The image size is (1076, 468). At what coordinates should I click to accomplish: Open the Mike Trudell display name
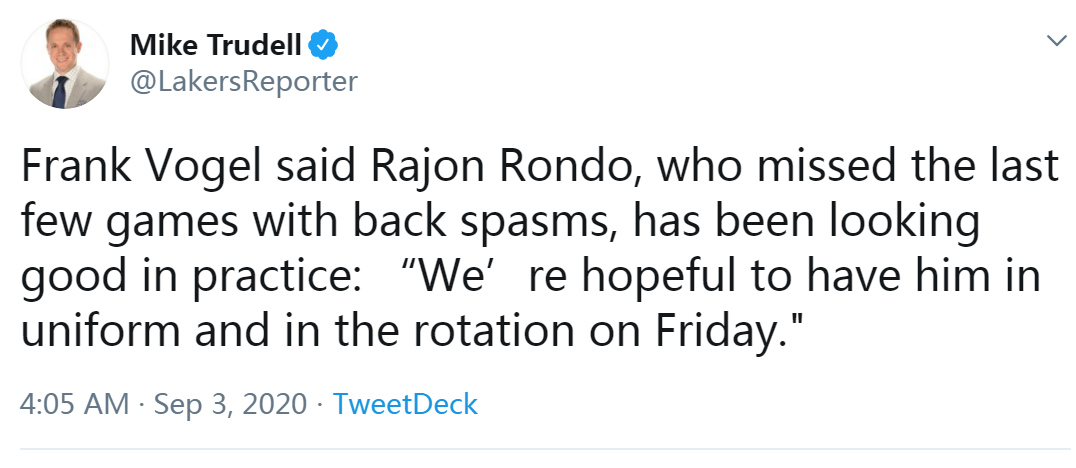click(x=215, y=46)
